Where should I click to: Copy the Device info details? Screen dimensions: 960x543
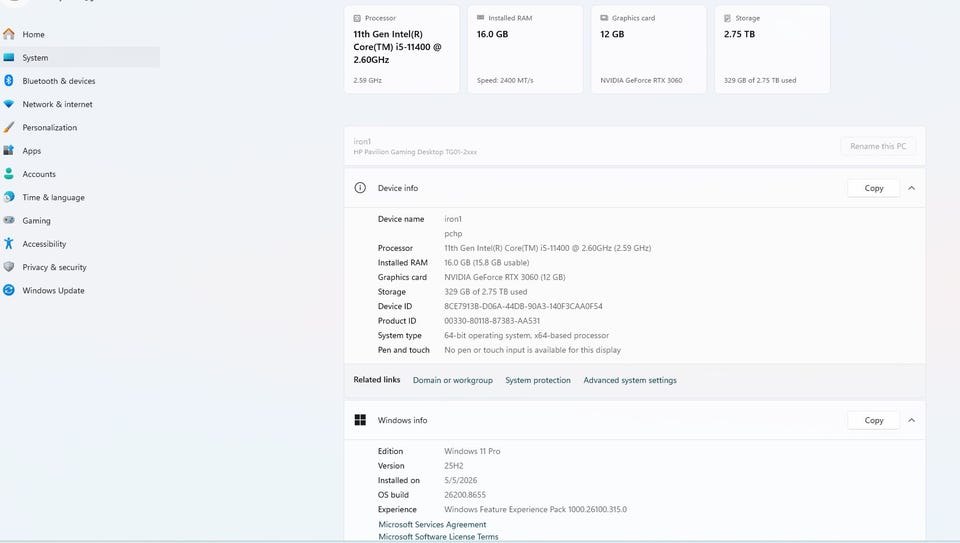click(x=874, y=188)
